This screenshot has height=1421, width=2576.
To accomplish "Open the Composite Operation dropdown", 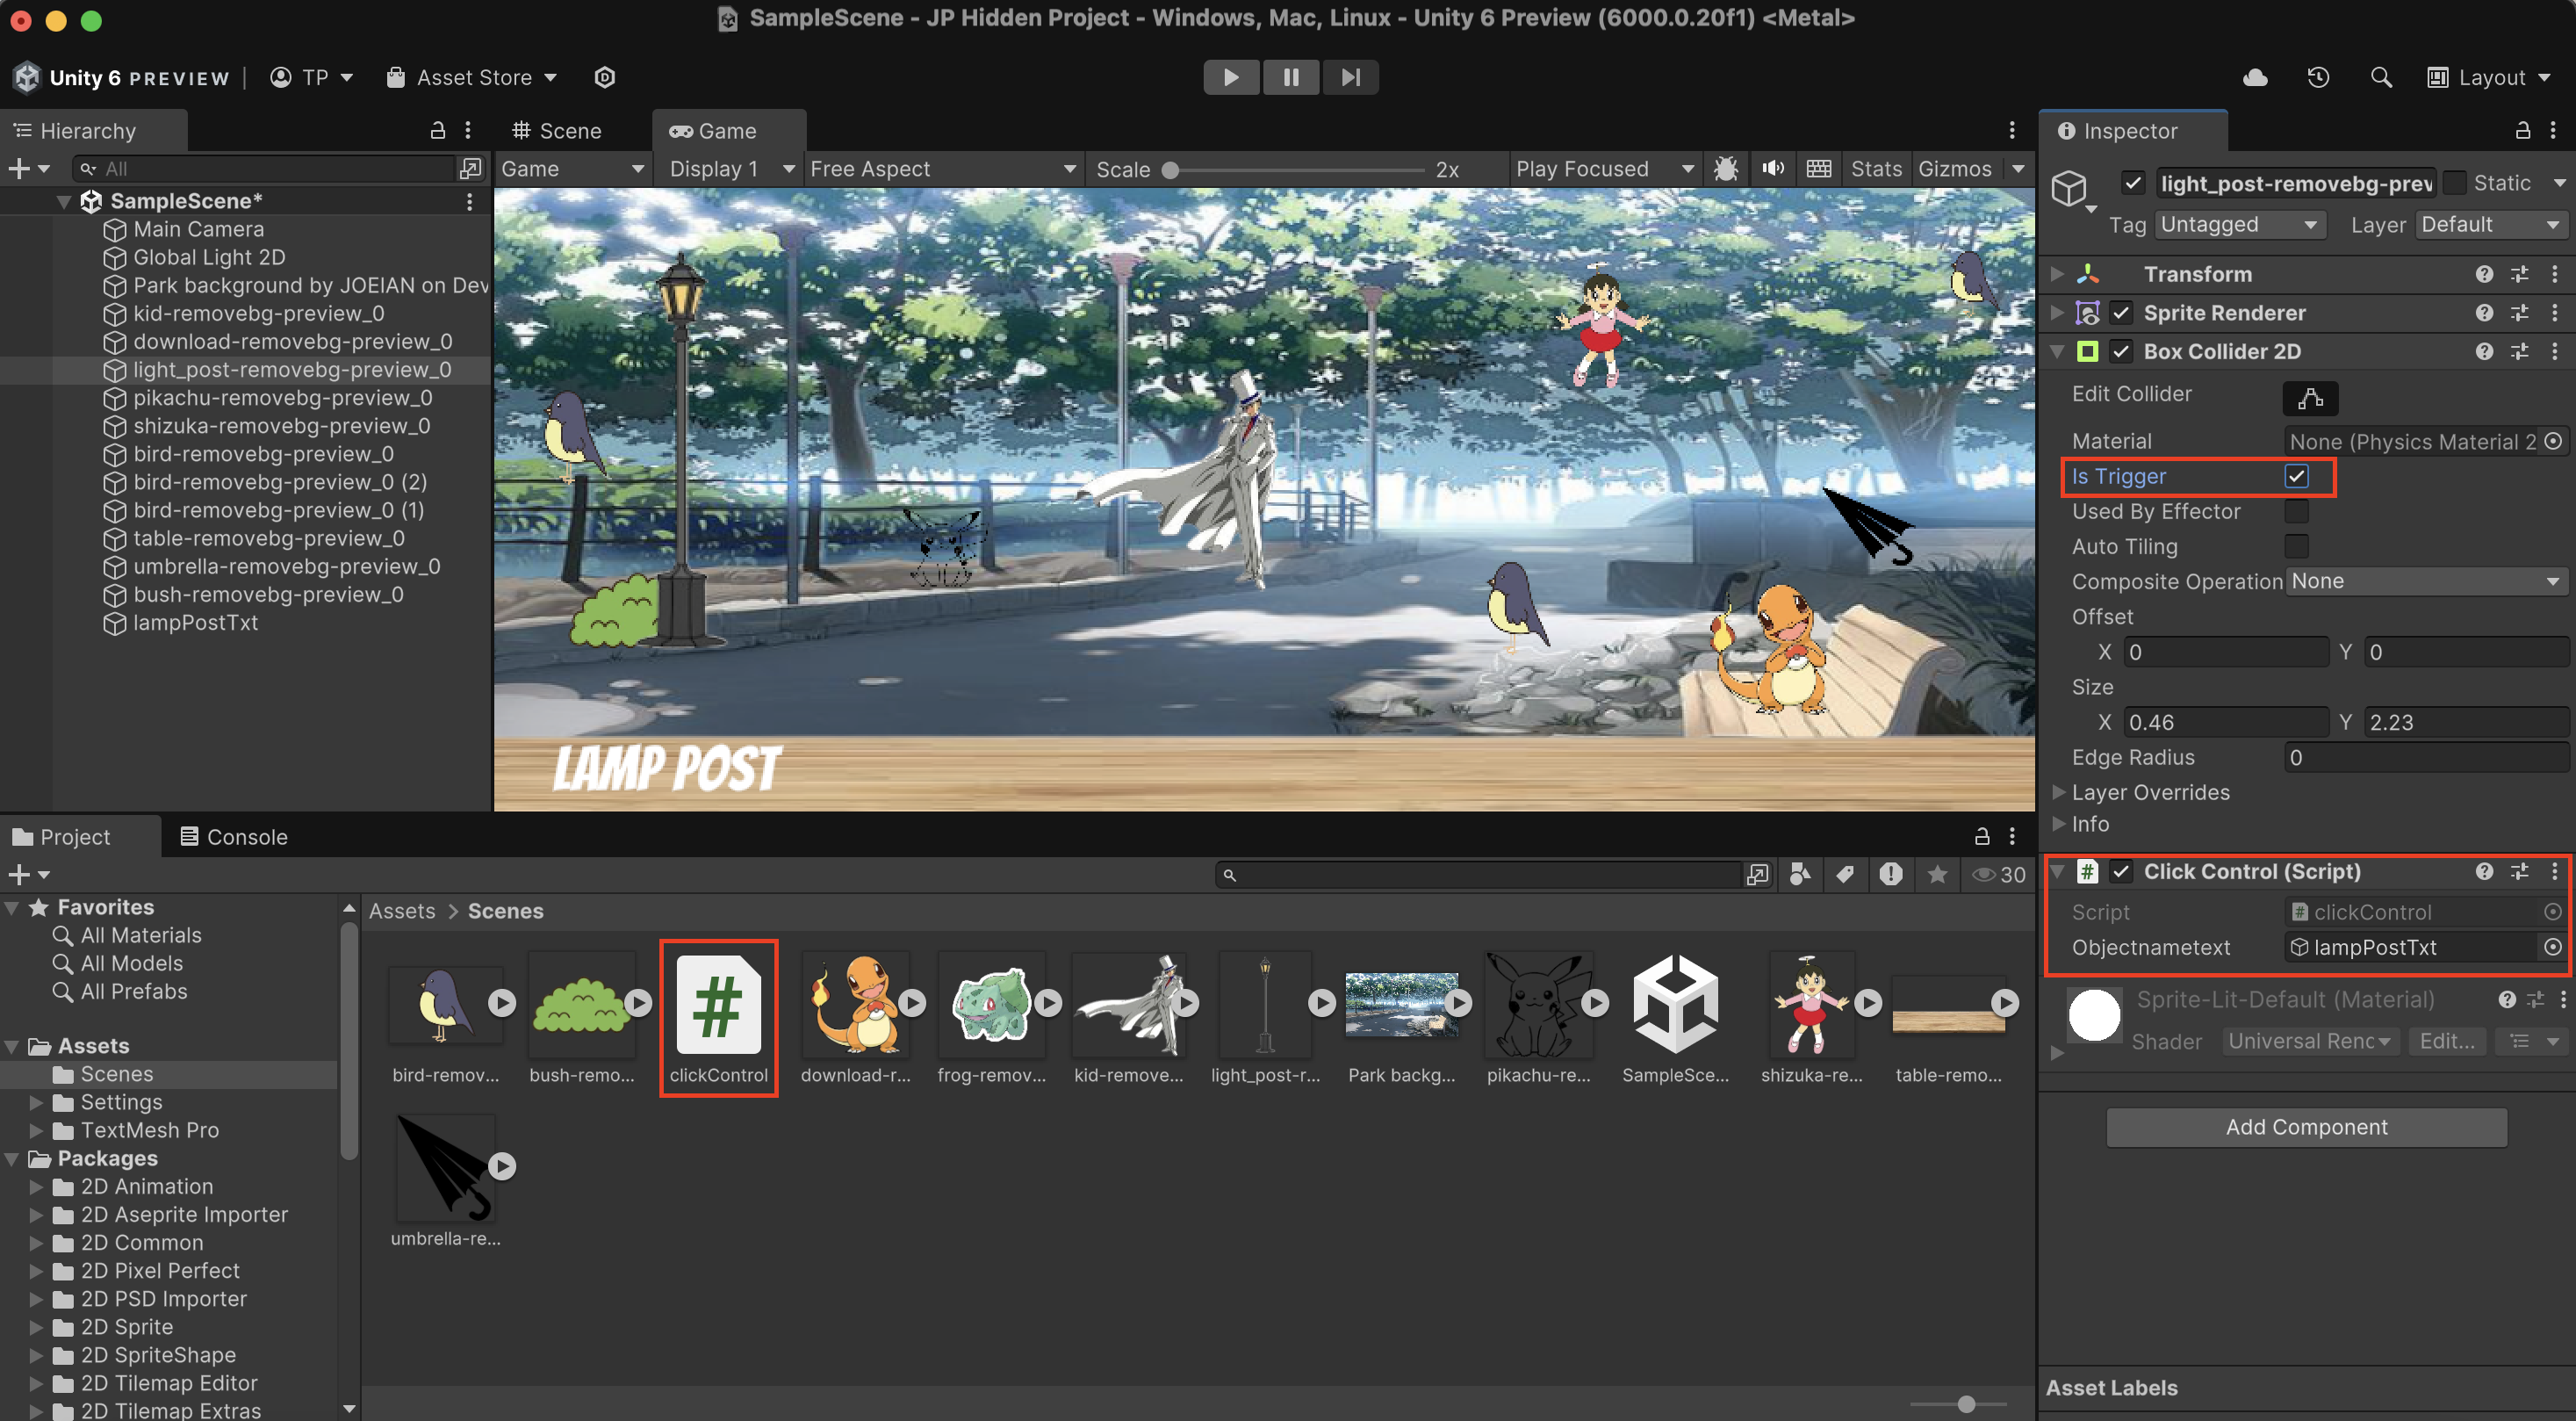I will [2425, 582].
